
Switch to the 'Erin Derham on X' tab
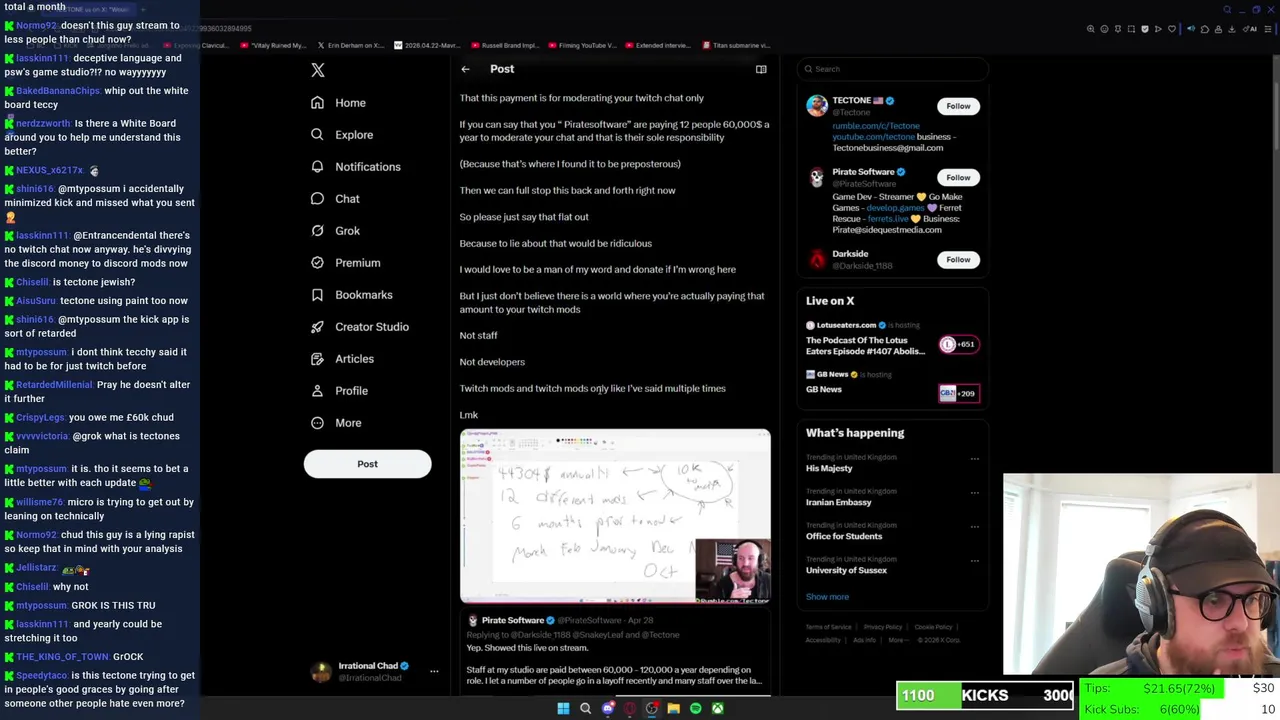350,45
